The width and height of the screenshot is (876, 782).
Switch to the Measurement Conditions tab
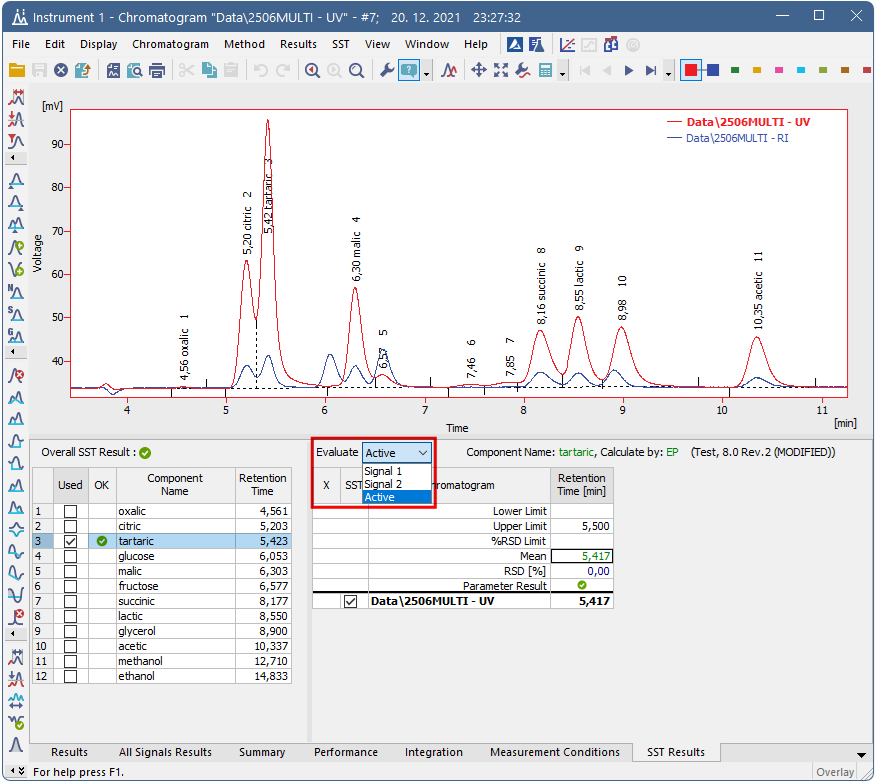555,752
